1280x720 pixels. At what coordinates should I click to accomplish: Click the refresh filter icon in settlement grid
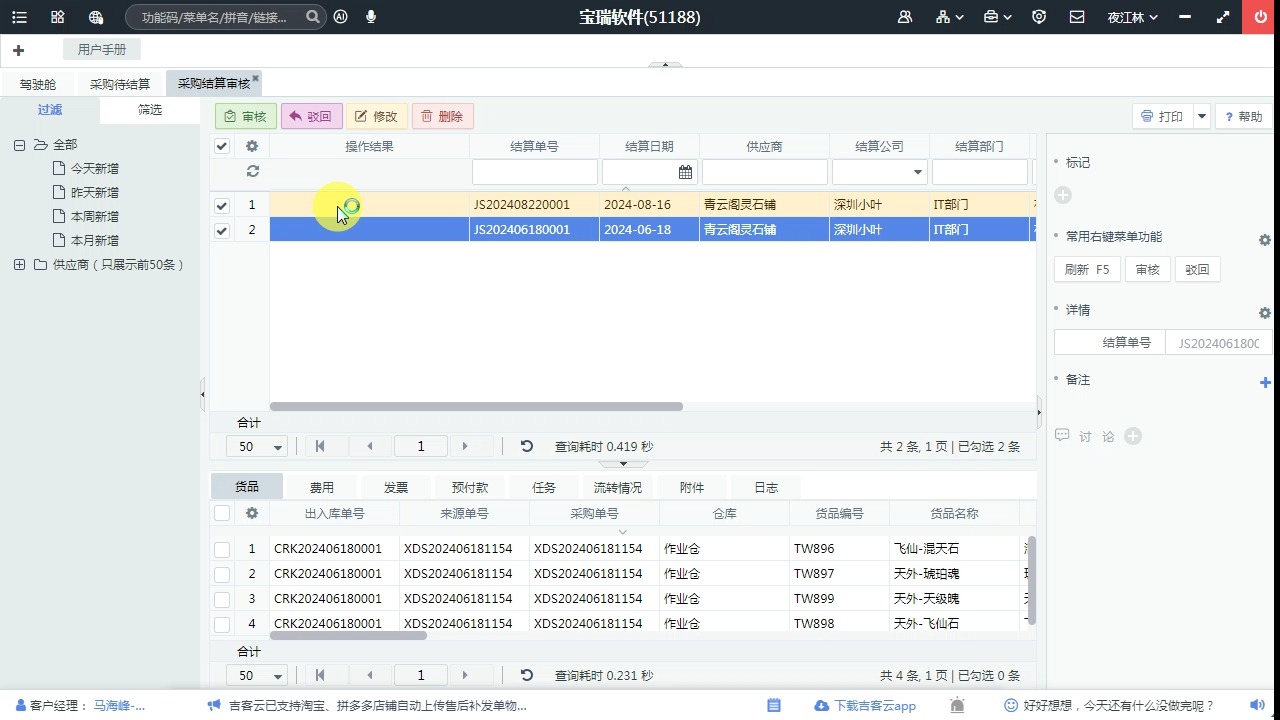tap(253, 172)
